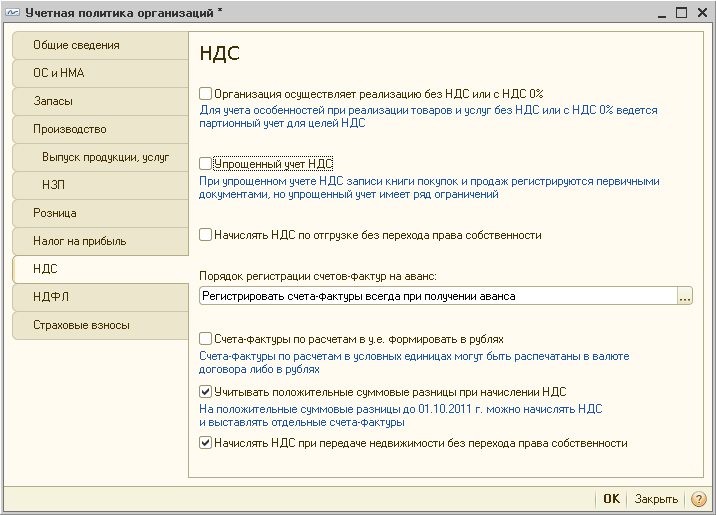Enable 'Счета-фактуры по расчетам в у.е.' checkbox

[206, 339]
